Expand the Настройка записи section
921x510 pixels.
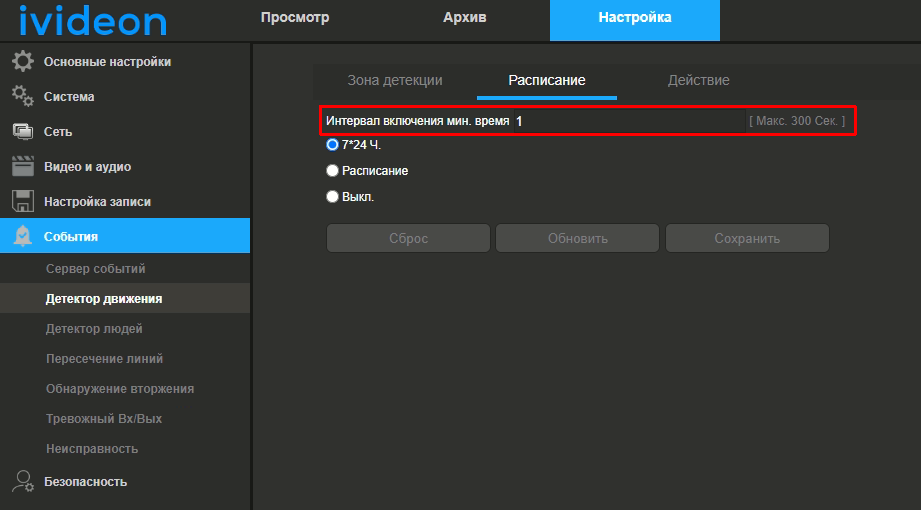[x=125, y=202]
